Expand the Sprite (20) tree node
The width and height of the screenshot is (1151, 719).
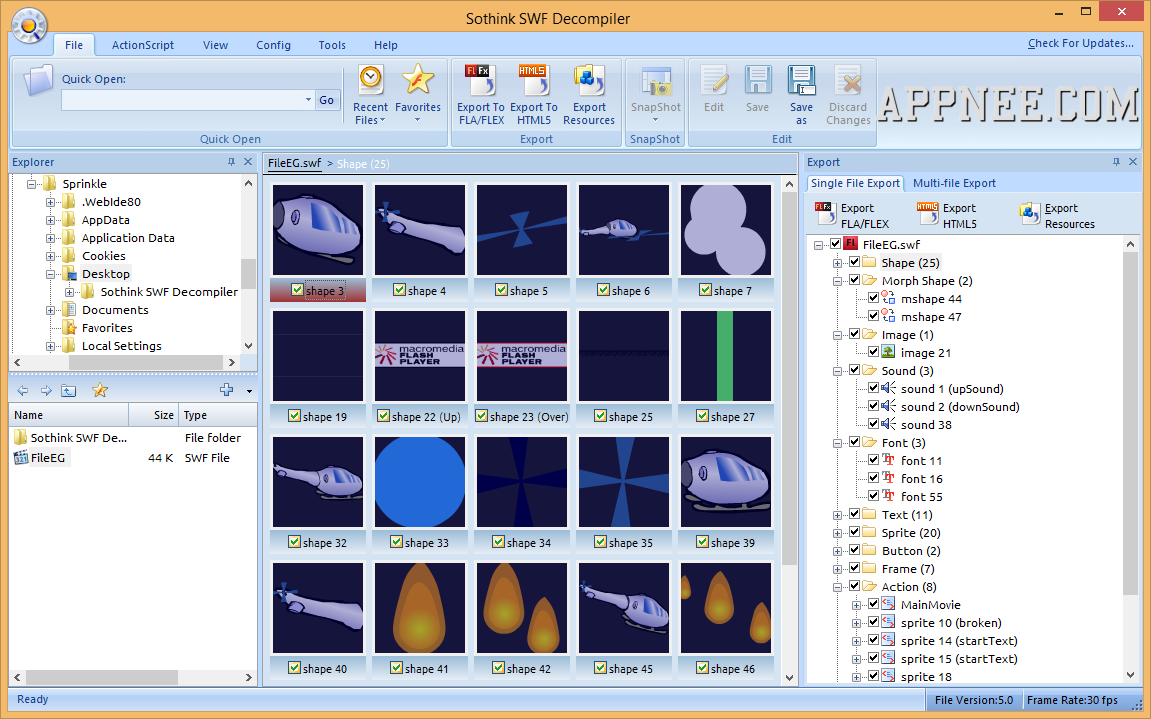click(838, 533)
